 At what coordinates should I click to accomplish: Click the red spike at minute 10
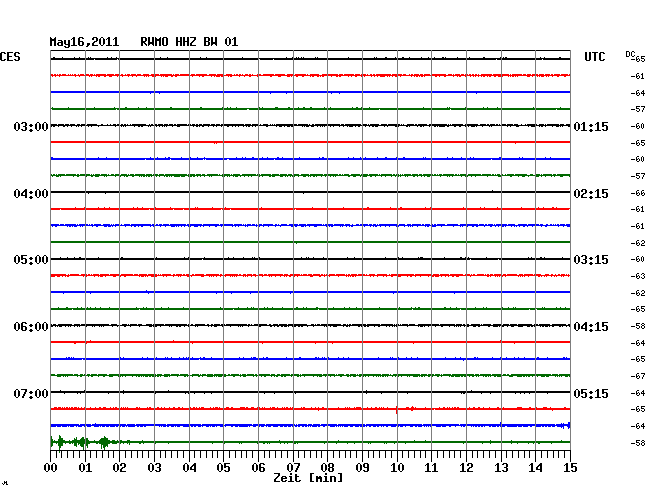(397, 409)
